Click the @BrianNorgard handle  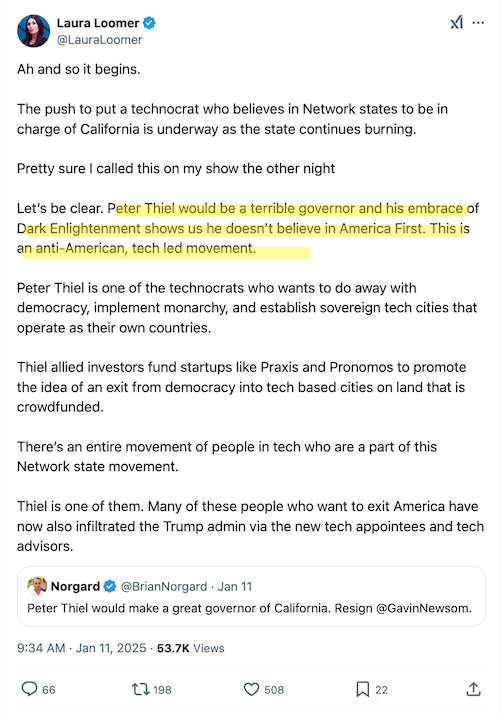point(163,586)
